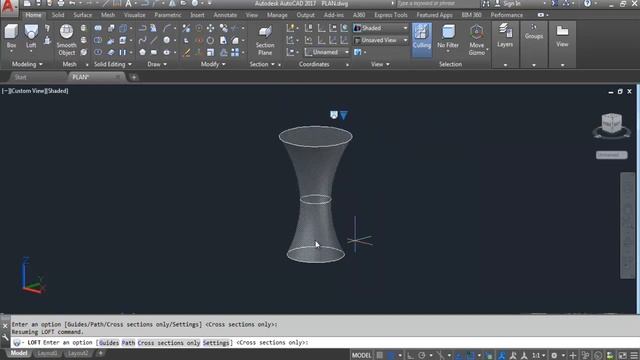Open the Unnamed UCS dropdown
640x360 pixels.
pos(327,52)
